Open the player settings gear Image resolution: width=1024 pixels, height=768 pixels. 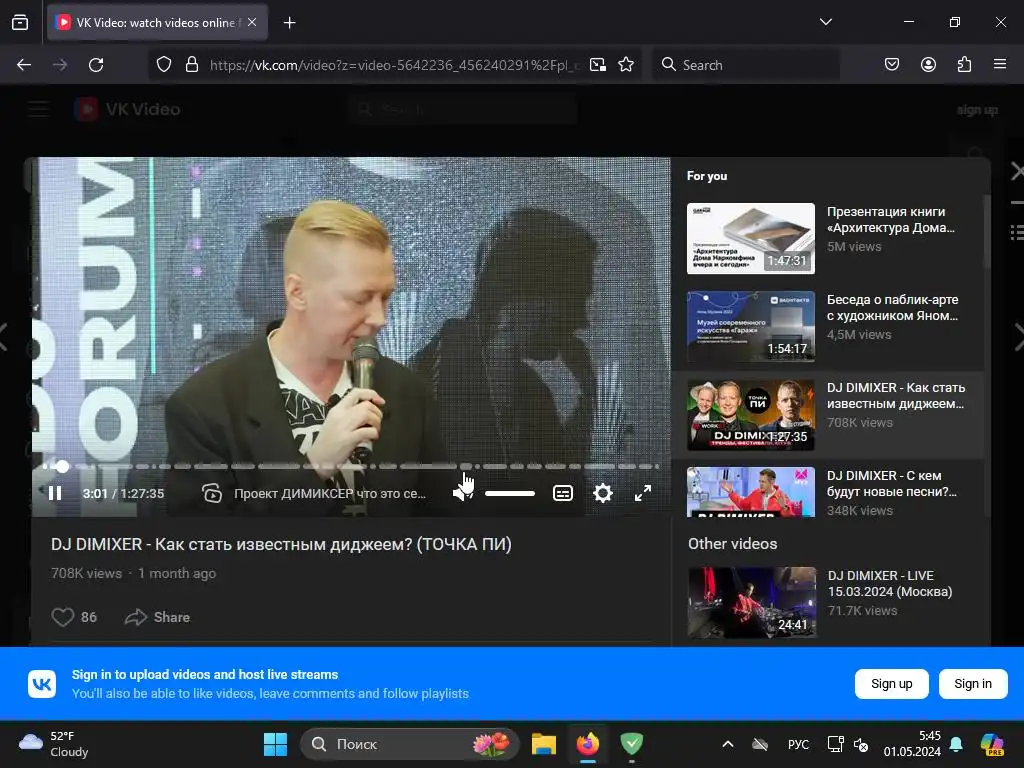coord(603,493)
